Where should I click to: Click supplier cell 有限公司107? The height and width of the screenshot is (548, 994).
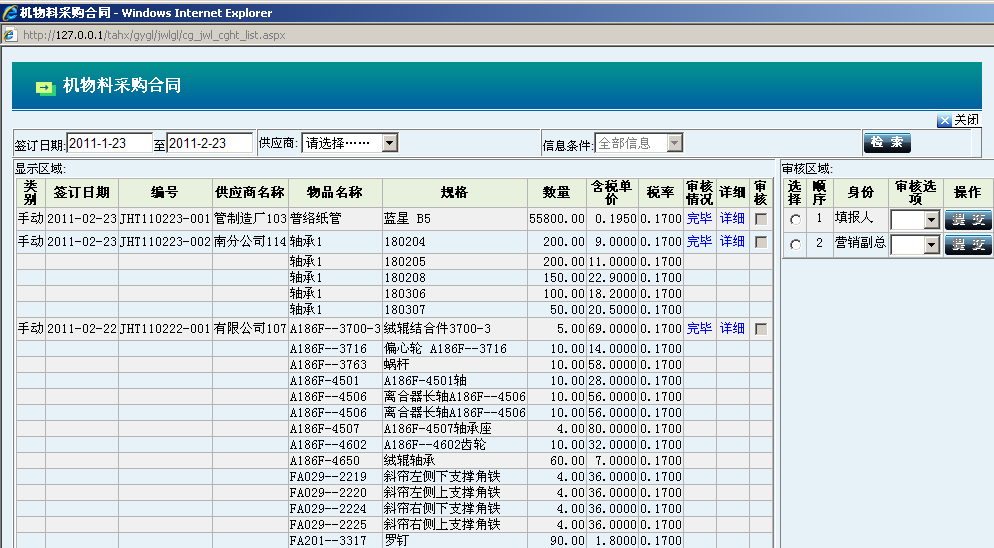tap(250, 329)
